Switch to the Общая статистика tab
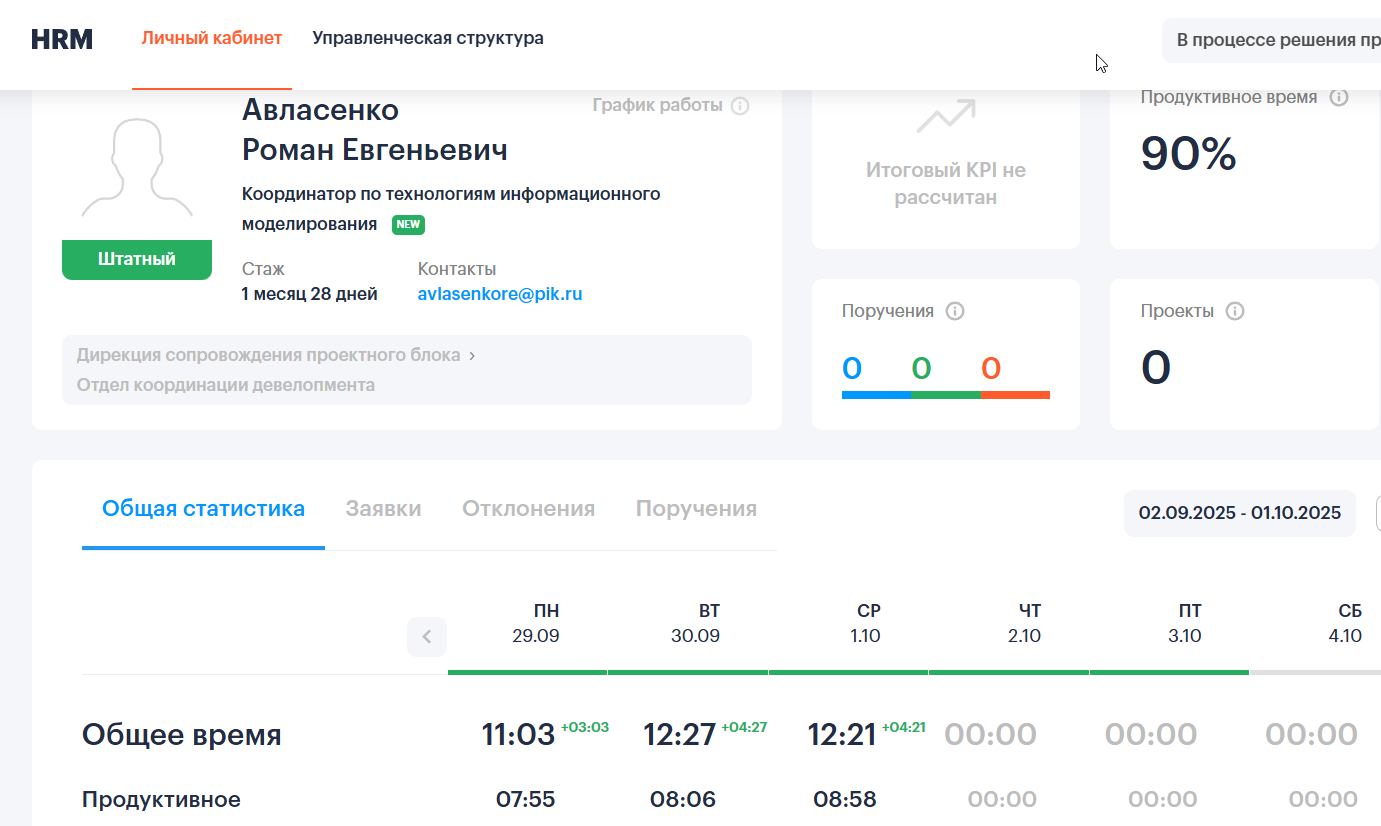 click(x=203, y=509)
